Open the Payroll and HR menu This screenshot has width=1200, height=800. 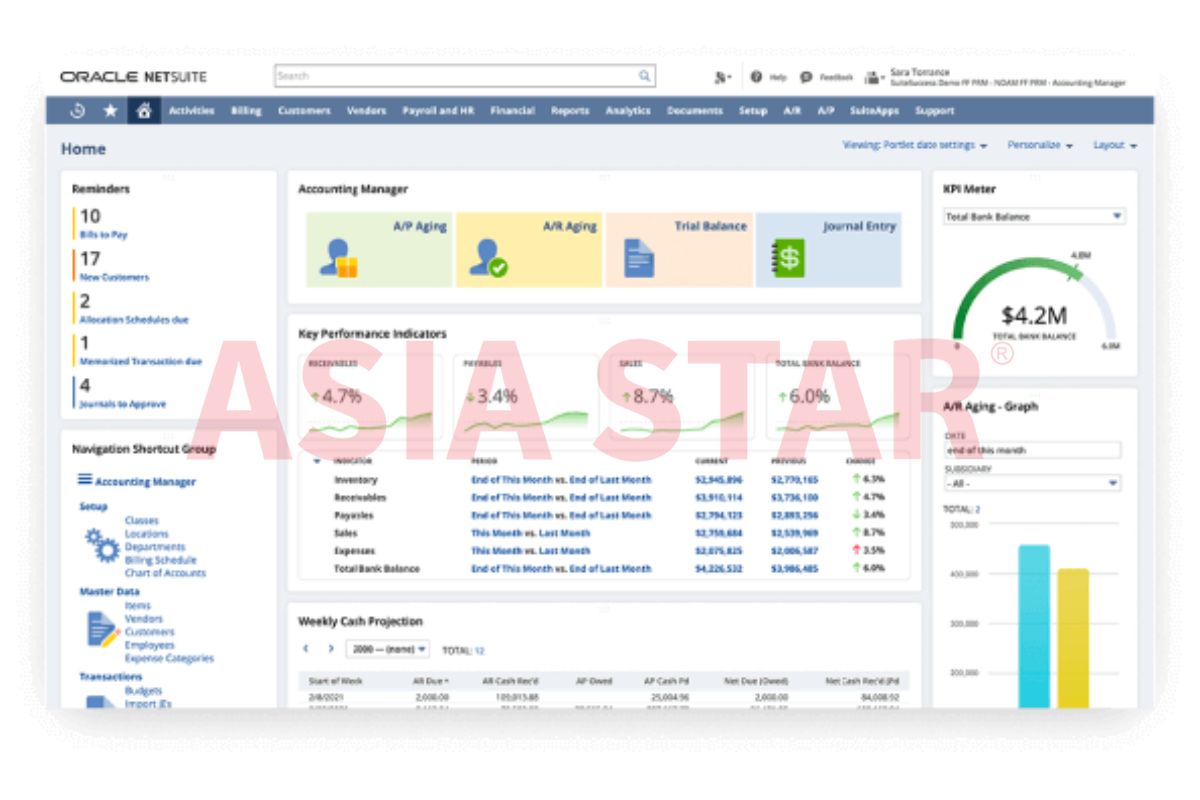[x=438, y=111]
